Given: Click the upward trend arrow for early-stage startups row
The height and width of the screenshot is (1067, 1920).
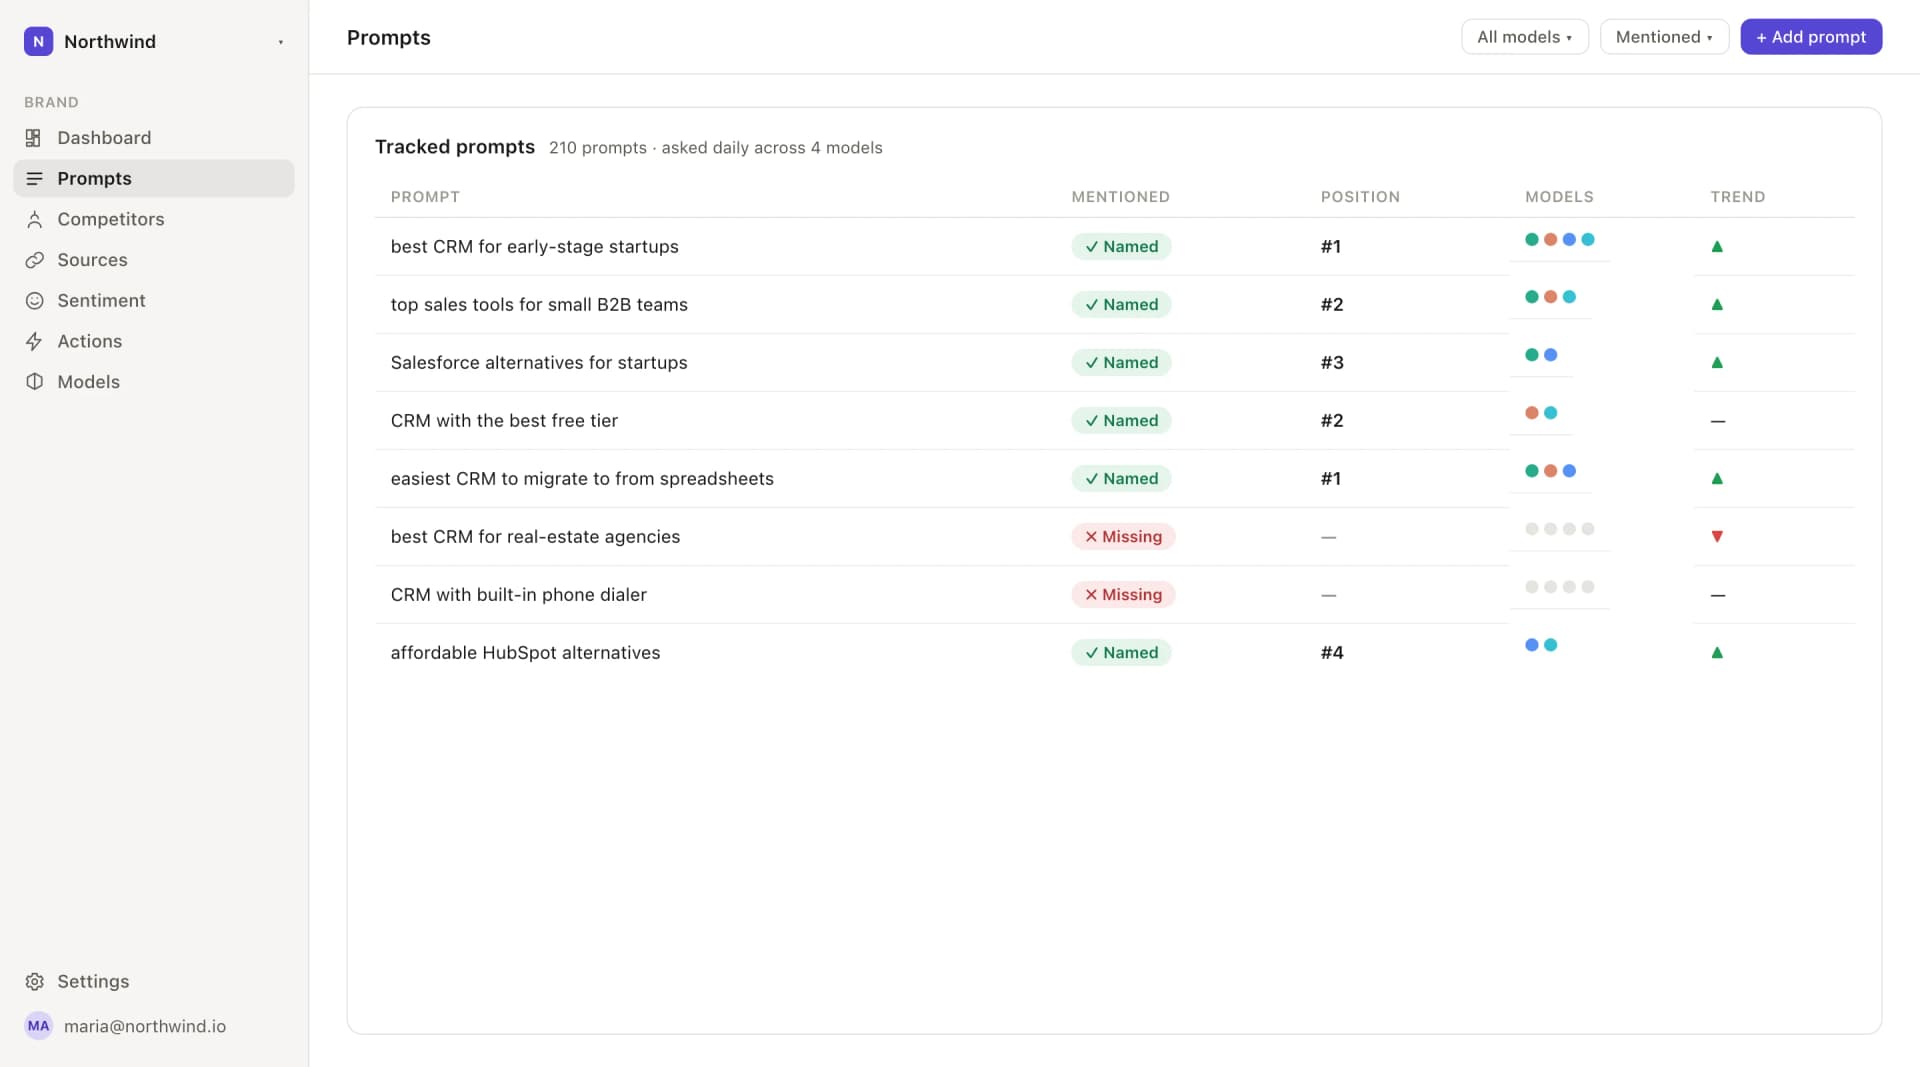Looking at the screenshot, I should (x=1717, y=247).
